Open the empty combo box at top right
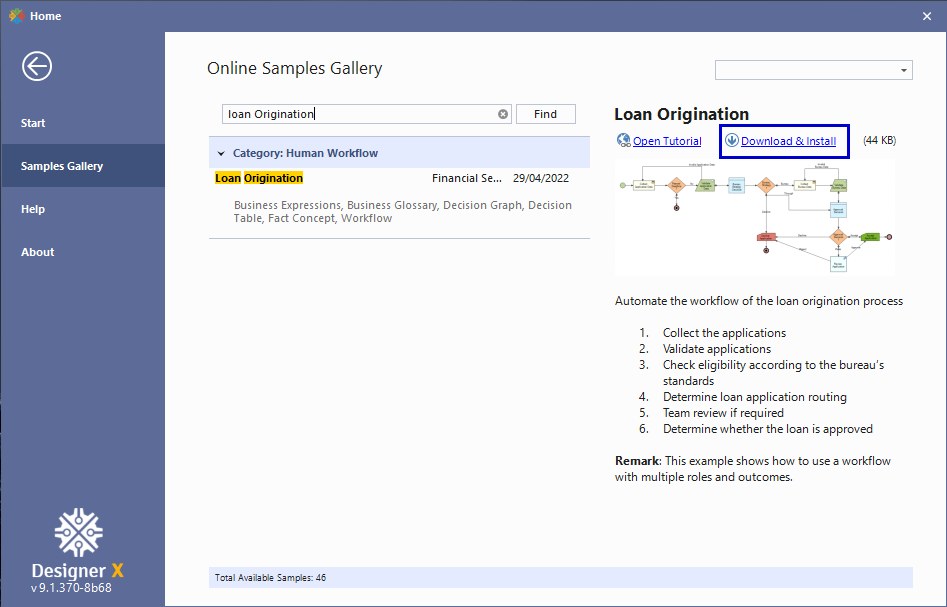Viewport: 947px width, 607px height. click(814, 70)
